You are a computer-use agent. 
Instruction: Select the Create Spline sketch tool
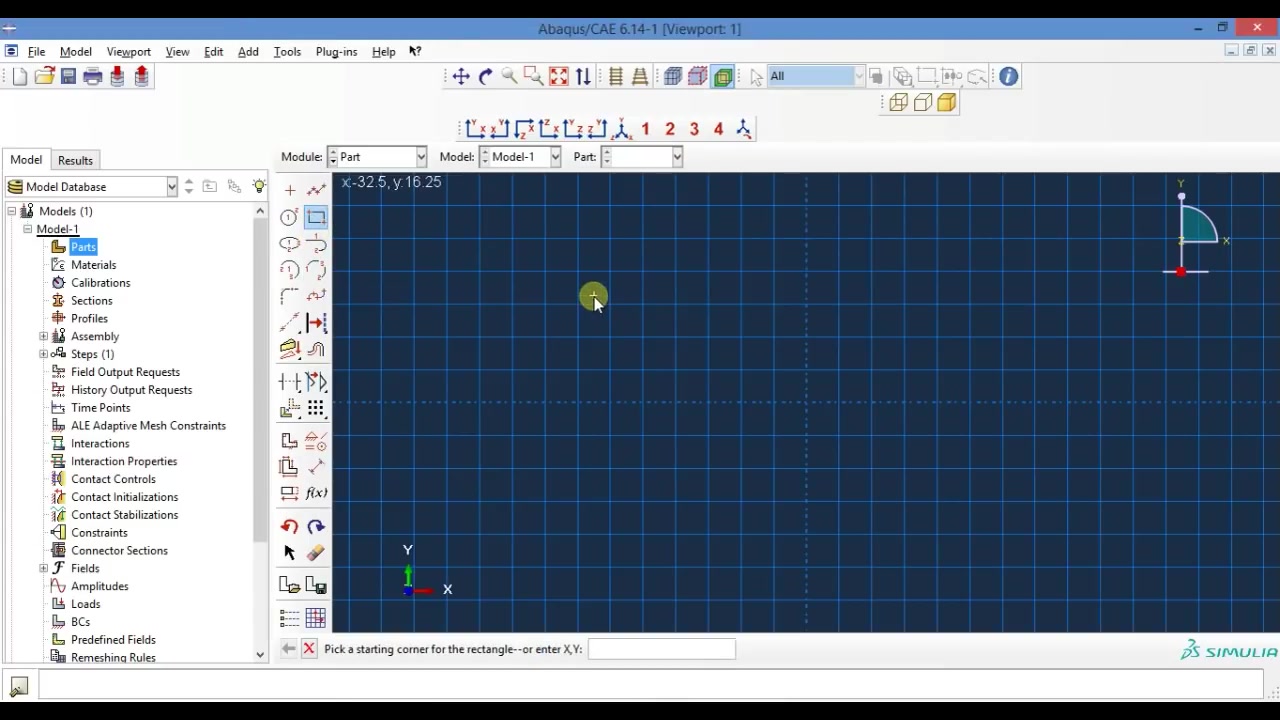click(x=317, y=296)
